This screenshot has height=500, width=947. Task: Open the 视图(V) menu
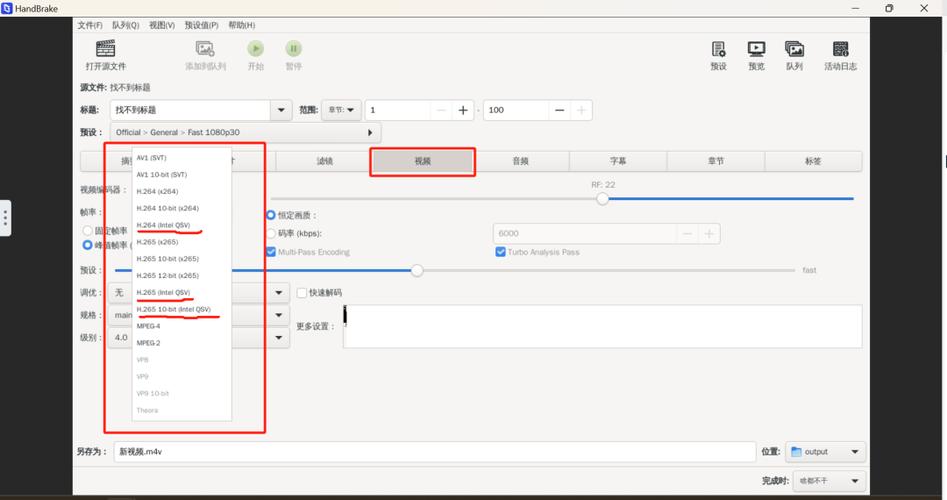click(x=162, y=25)
